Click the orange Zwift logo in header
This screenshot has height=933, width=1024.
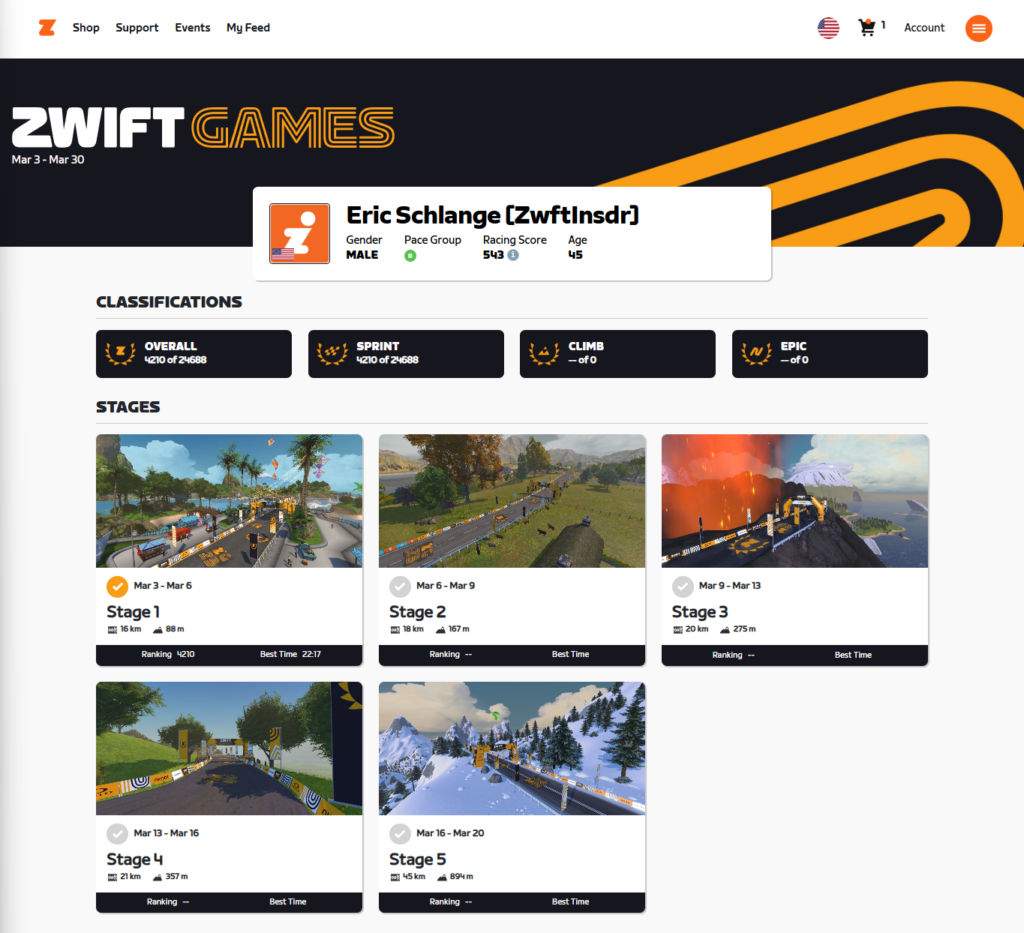46,28
